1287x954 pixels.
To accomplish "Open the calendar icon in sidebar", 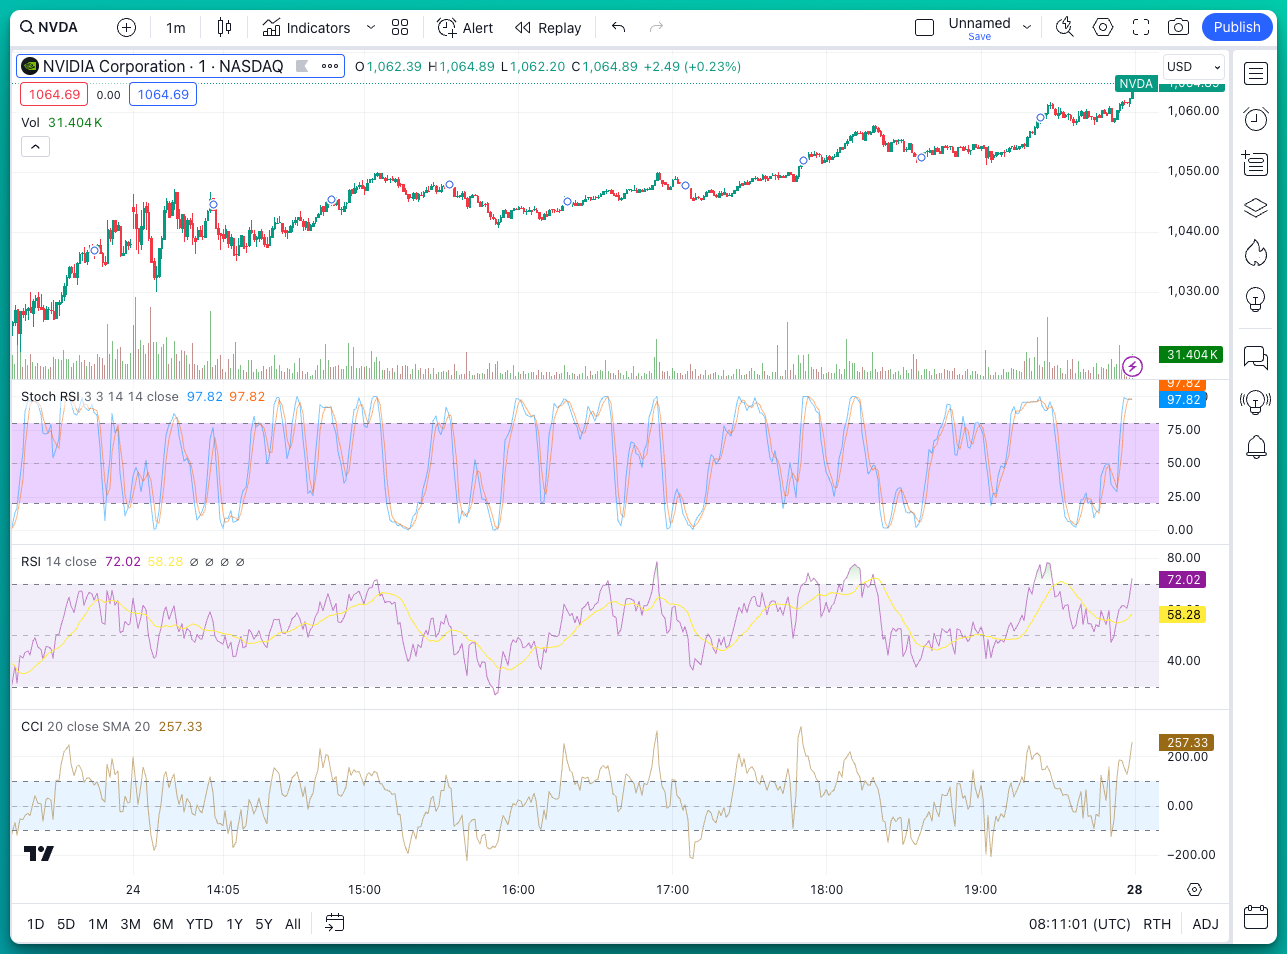I will point(1256,916).
